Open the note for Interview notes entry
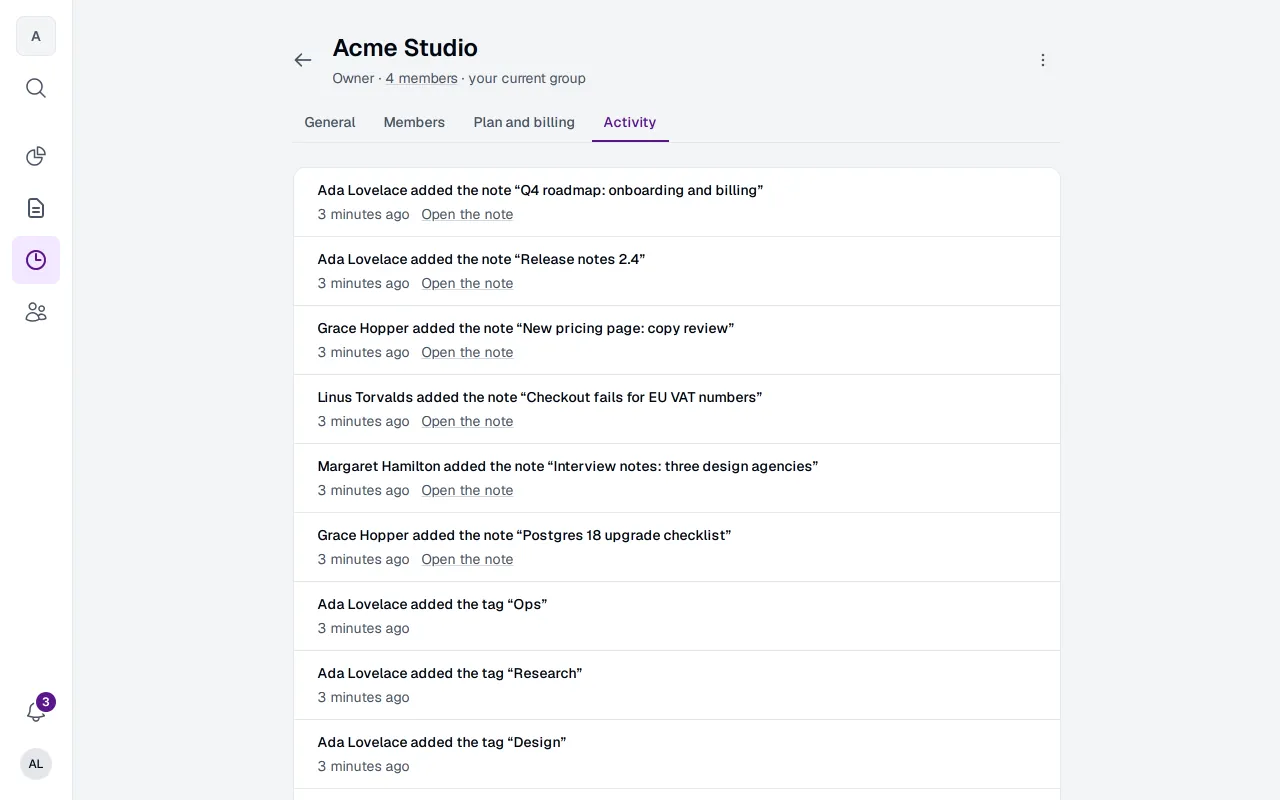Viewport: 1280px width, 800px height. click(467, 490)
